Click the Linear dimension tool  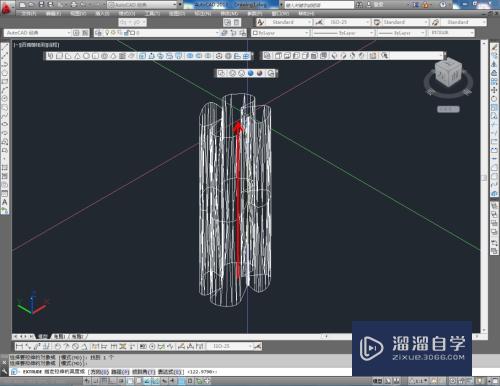[x=20, y=347]
